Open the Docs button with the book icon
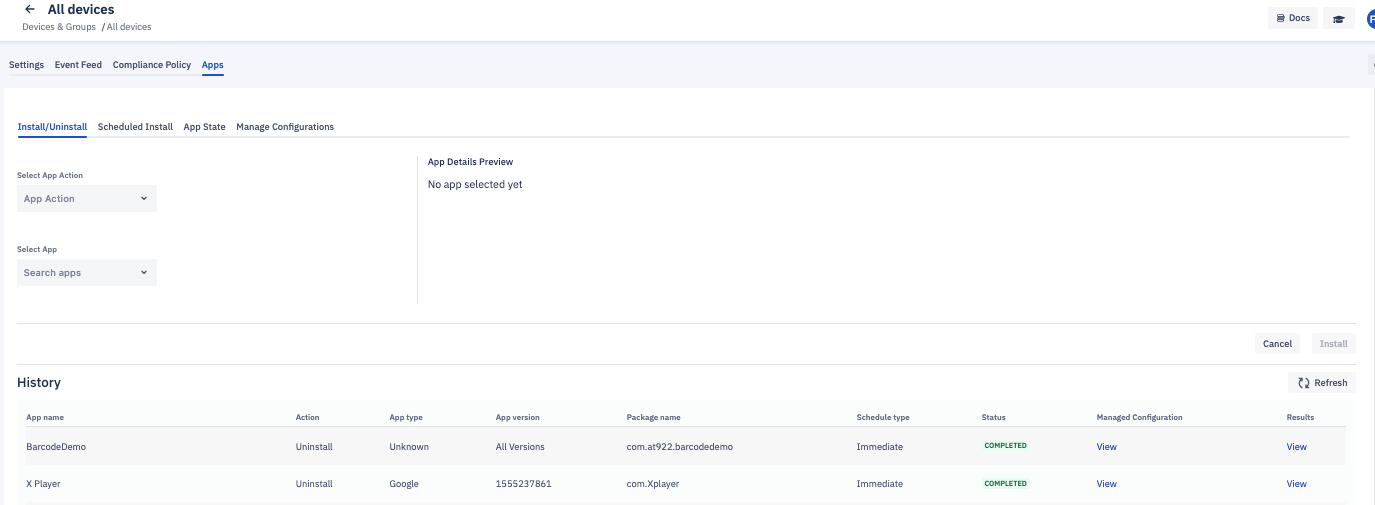1375x505 pixels. click(x=1293, y=18)
